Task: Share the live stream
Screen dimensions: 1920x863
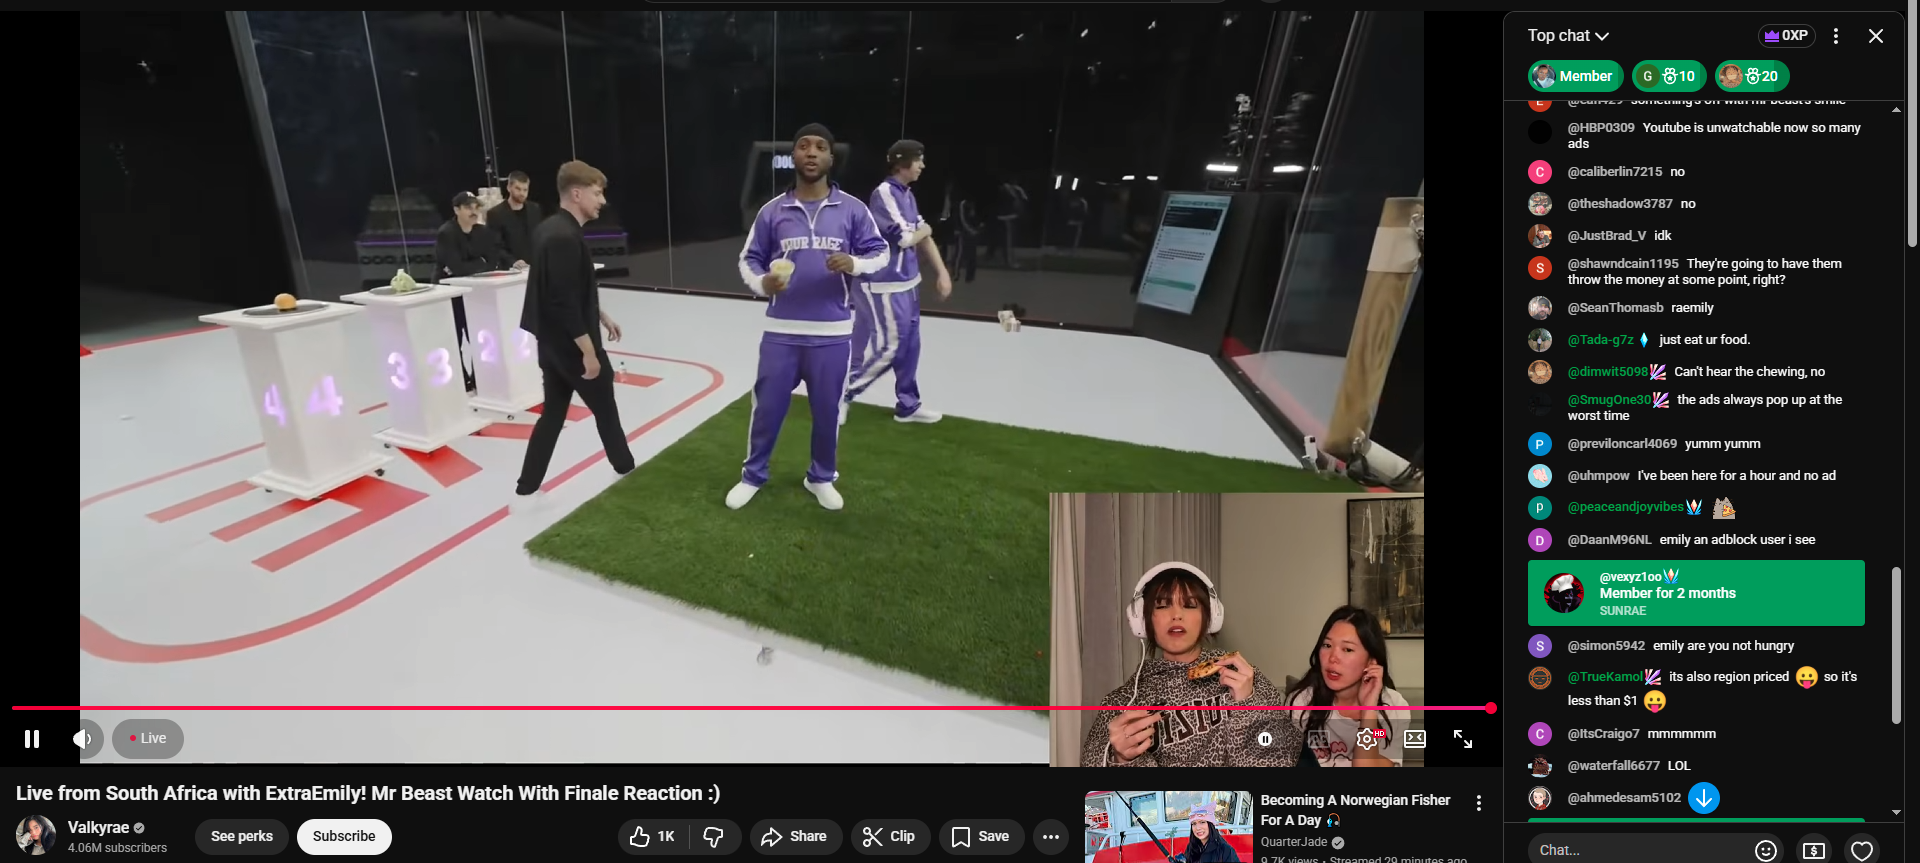Action: pos(795,837)
